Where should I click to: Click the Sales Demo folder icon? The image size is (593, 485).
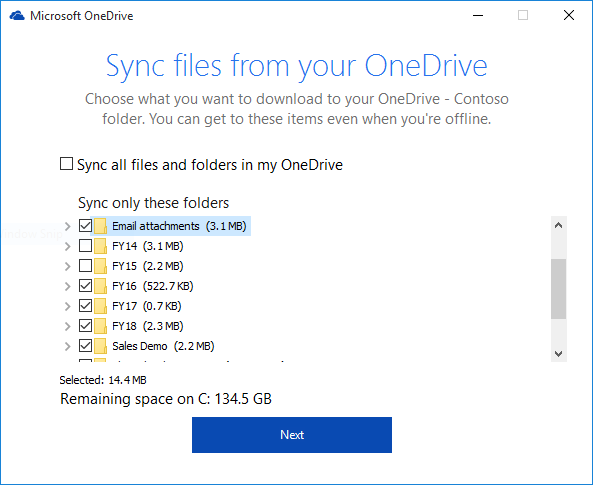pos(100,346)
